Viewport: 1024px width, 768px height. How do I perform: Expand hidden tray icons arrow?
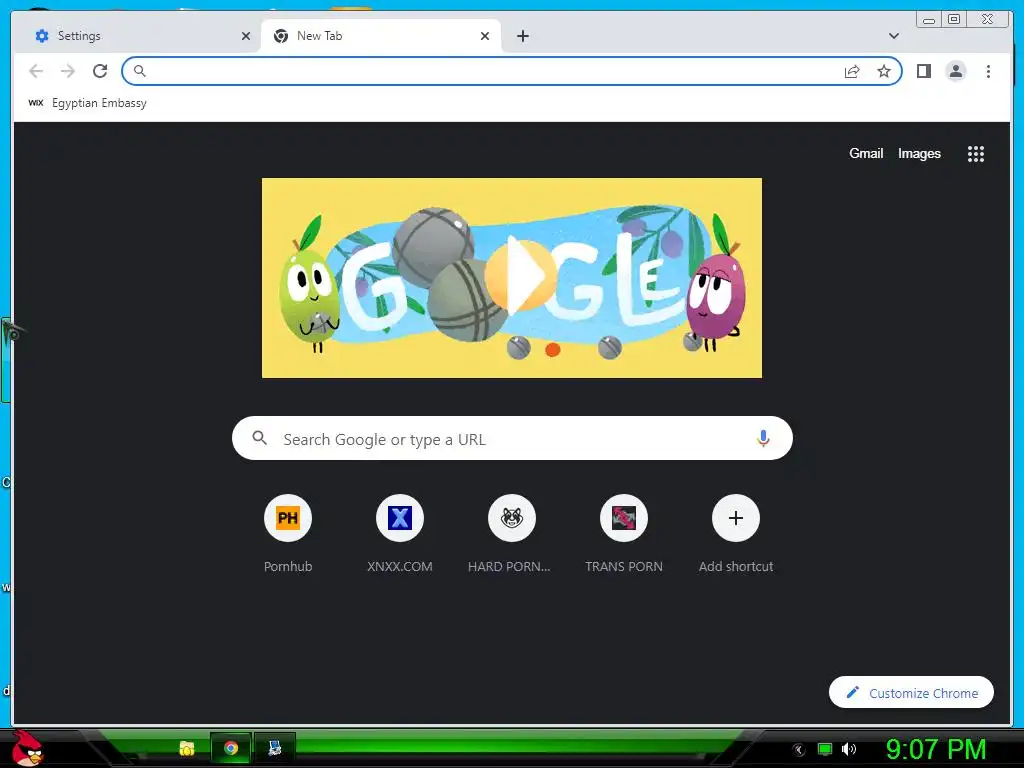click(x=798, y=750)
